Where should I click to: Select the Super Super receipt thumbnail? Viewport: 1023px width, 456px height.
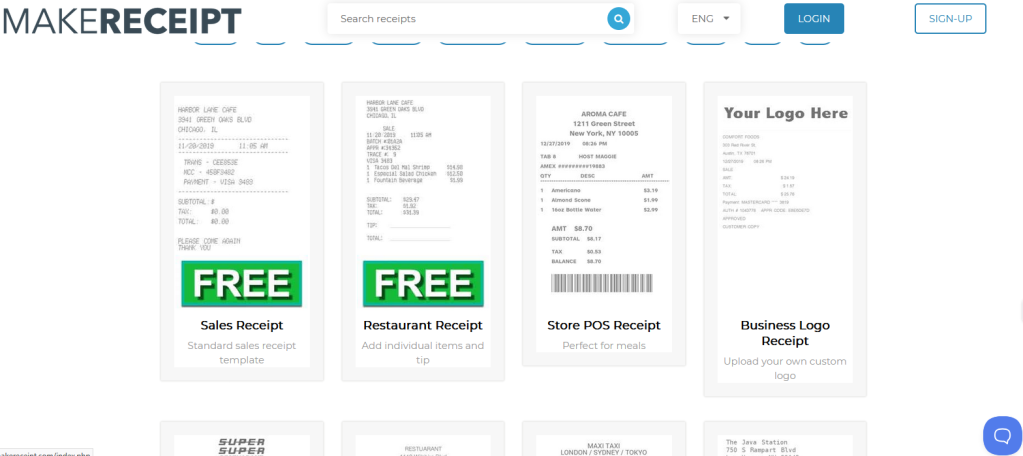tap(242, 444)
